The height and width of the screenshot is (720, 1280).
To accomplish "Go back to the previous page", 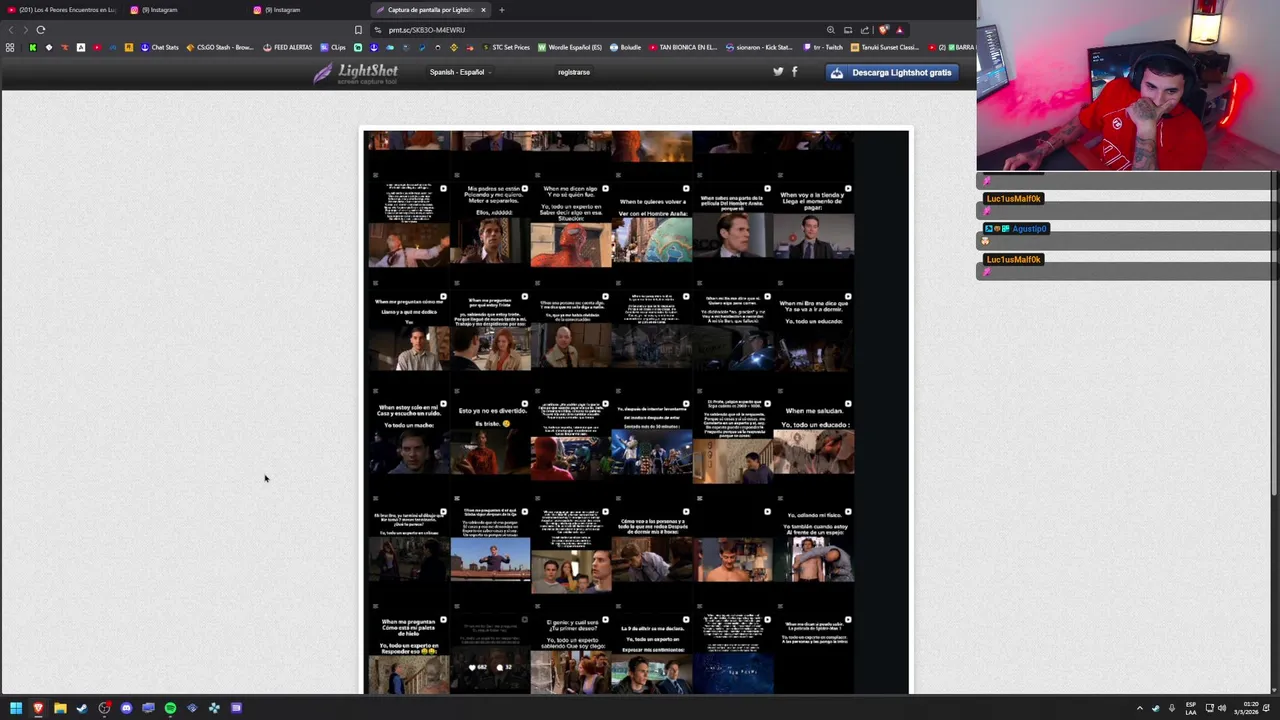I will click(11, 30).
